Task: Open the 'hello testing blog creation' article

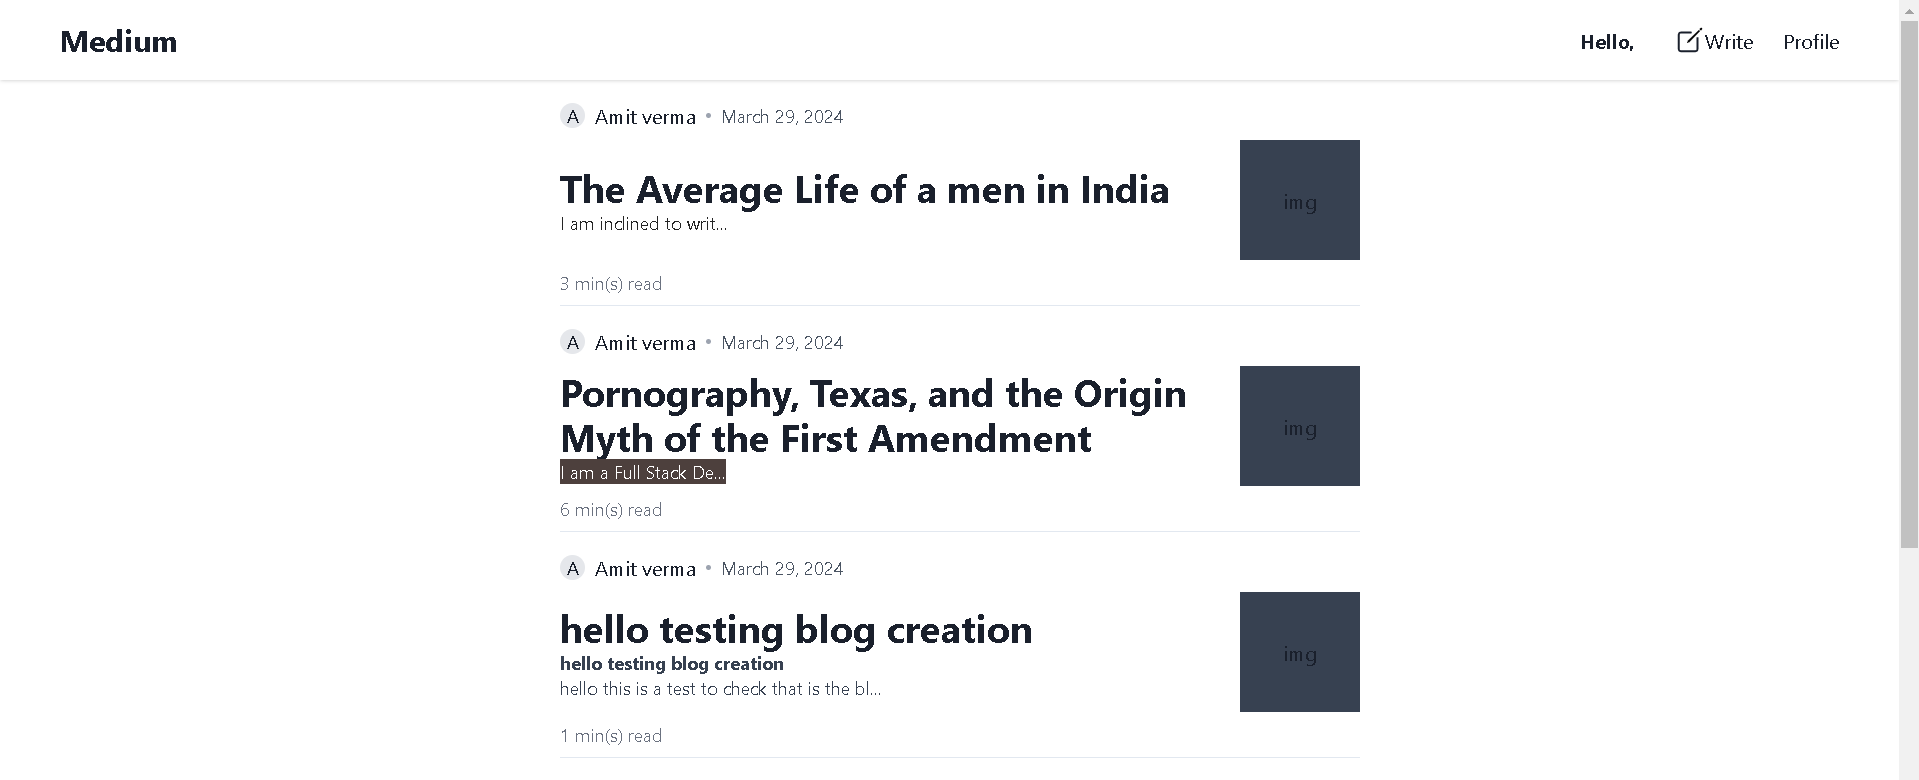Action: [x=796, y=629]
